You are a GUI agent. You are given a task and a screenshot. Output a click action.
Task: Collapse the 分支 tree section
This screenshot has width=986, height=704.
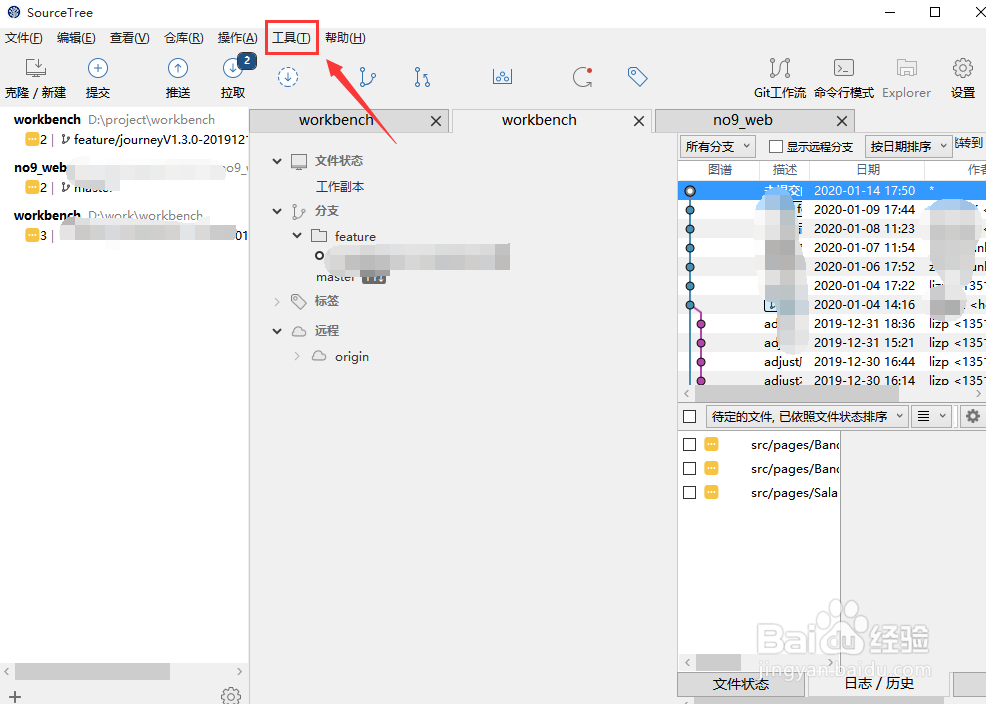277,211
